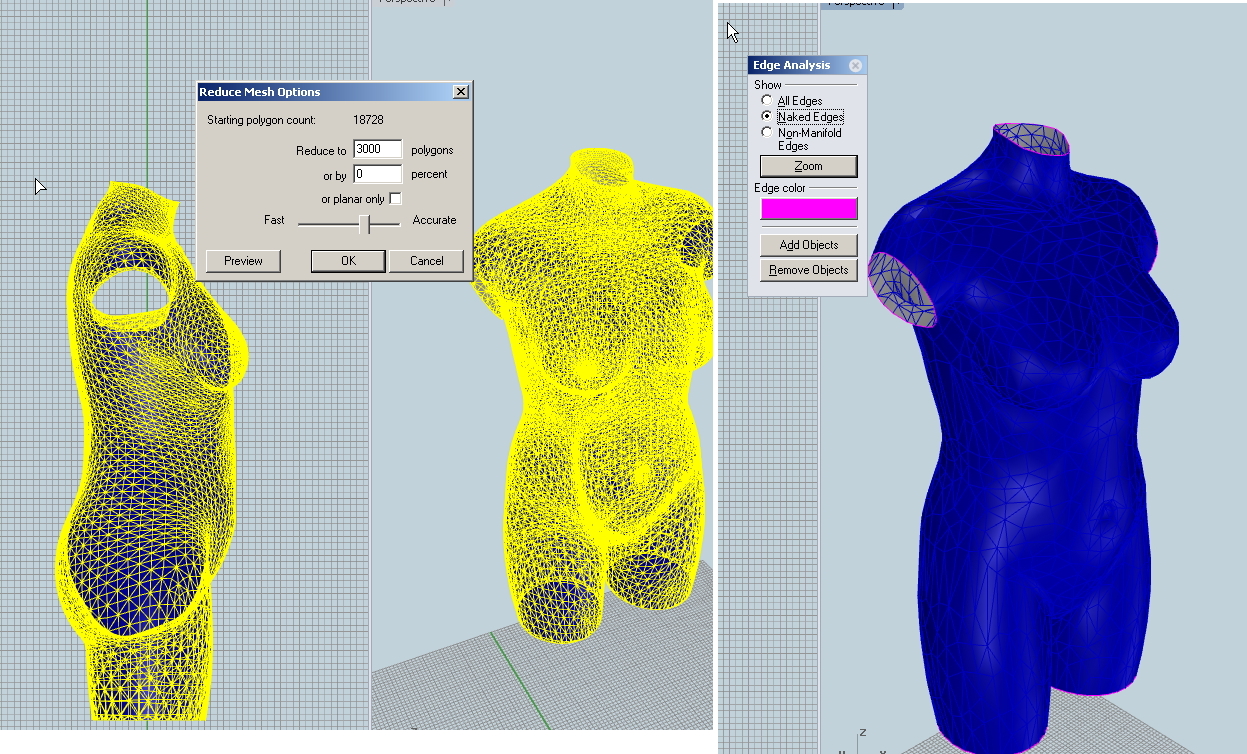Image resolution: width=1247 pixels, height=754 pixels.
Task: Select the Naked Edges radio option
Action: click(767, 117)
